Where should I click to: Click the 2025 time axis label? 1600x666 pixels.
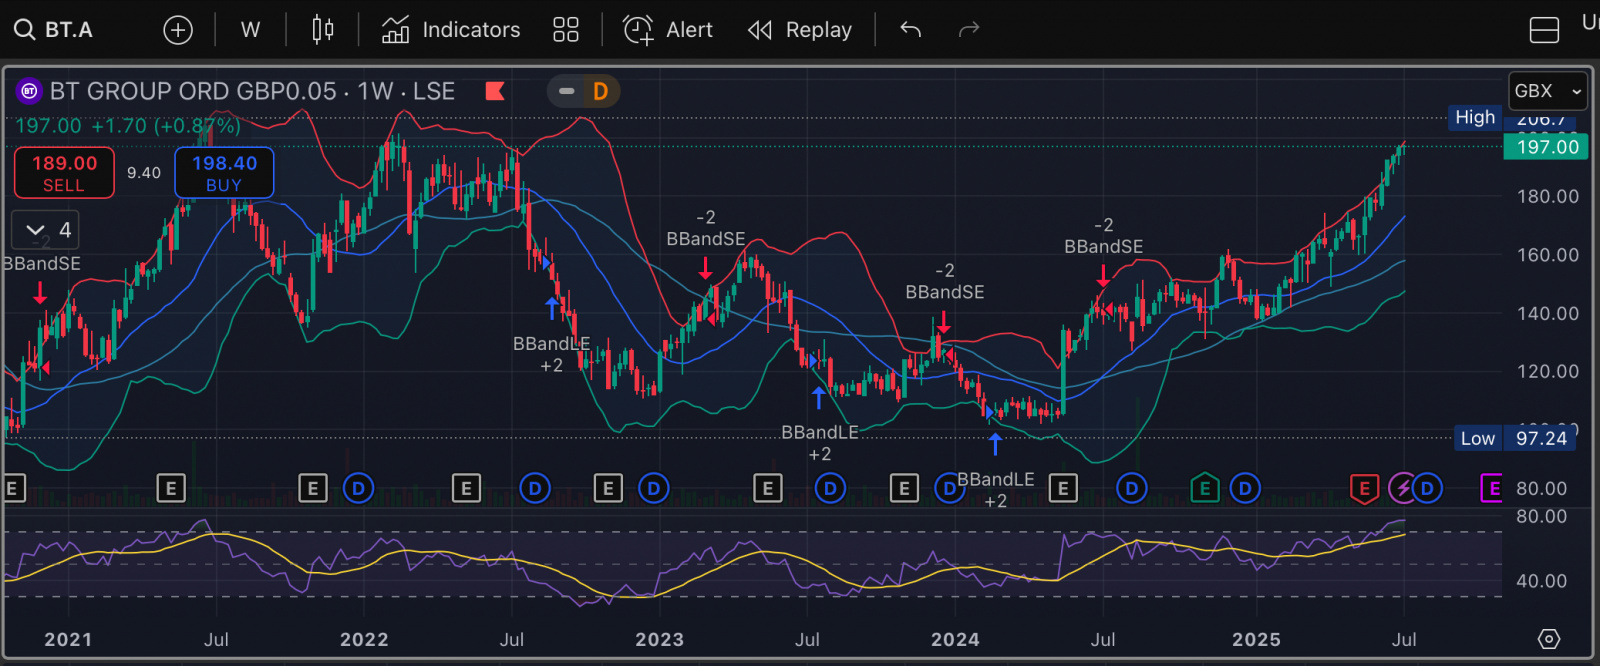click(x=1256, y=640)
